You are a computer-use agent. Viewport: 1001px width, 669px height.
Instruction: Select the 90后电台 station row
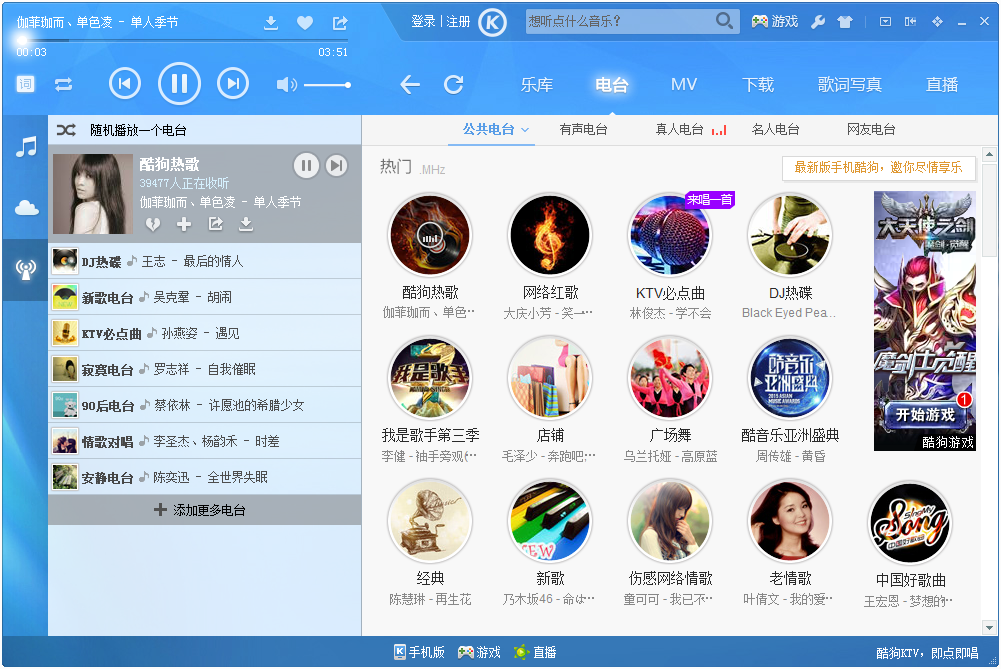pyautogui.click(x=204, y=405)
